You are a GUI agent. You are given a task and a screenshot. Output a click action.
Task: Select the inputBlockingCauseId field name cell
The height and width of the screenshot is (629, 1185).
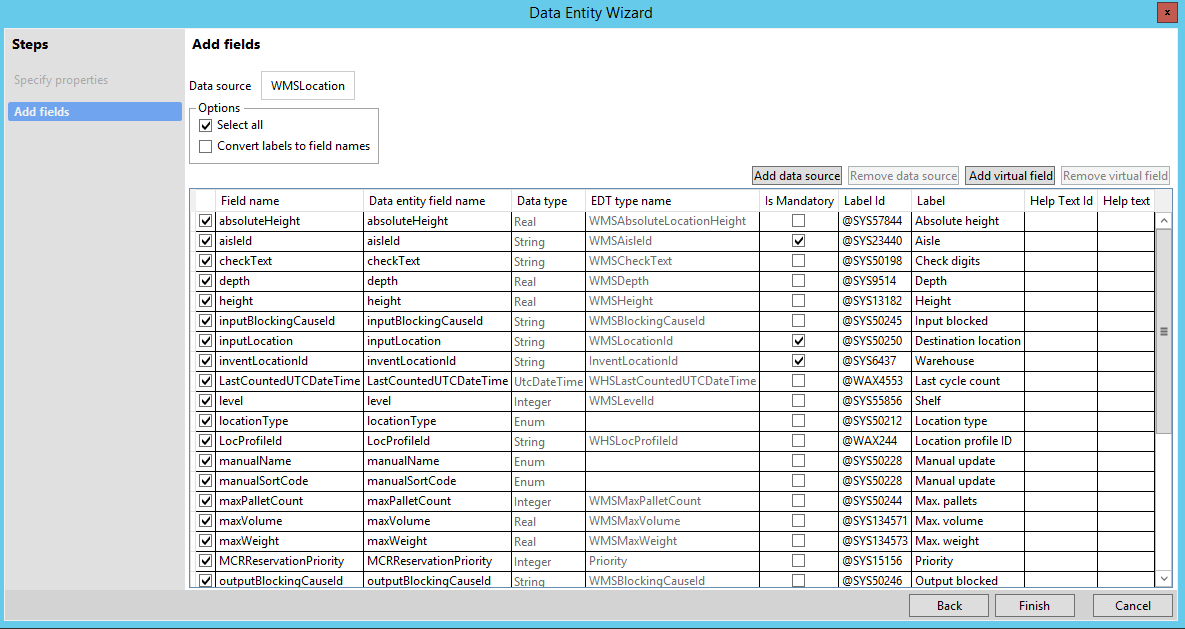pyautogui.click(x=289, y=321)
